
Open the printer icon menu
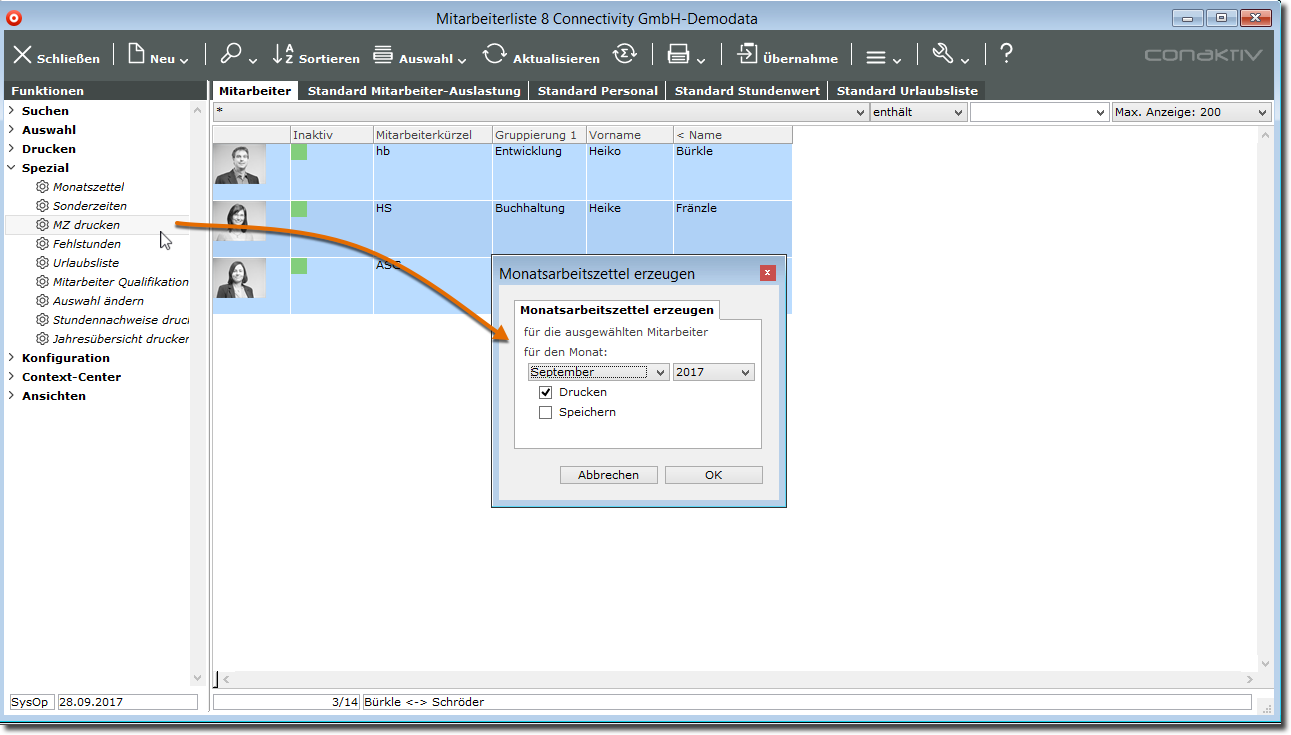click(x=678, y=54)
